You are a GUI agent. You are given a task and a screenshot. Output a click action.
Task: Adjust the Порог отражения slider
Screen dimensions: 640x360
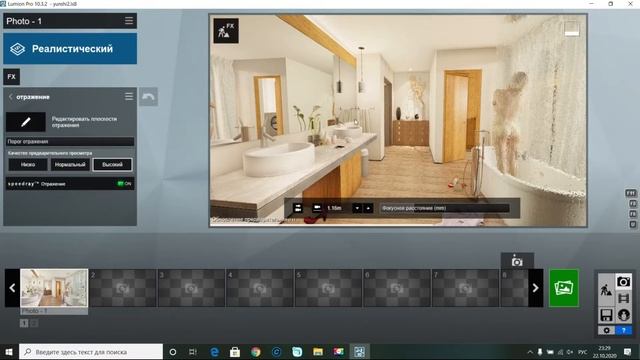click(70, 142)
